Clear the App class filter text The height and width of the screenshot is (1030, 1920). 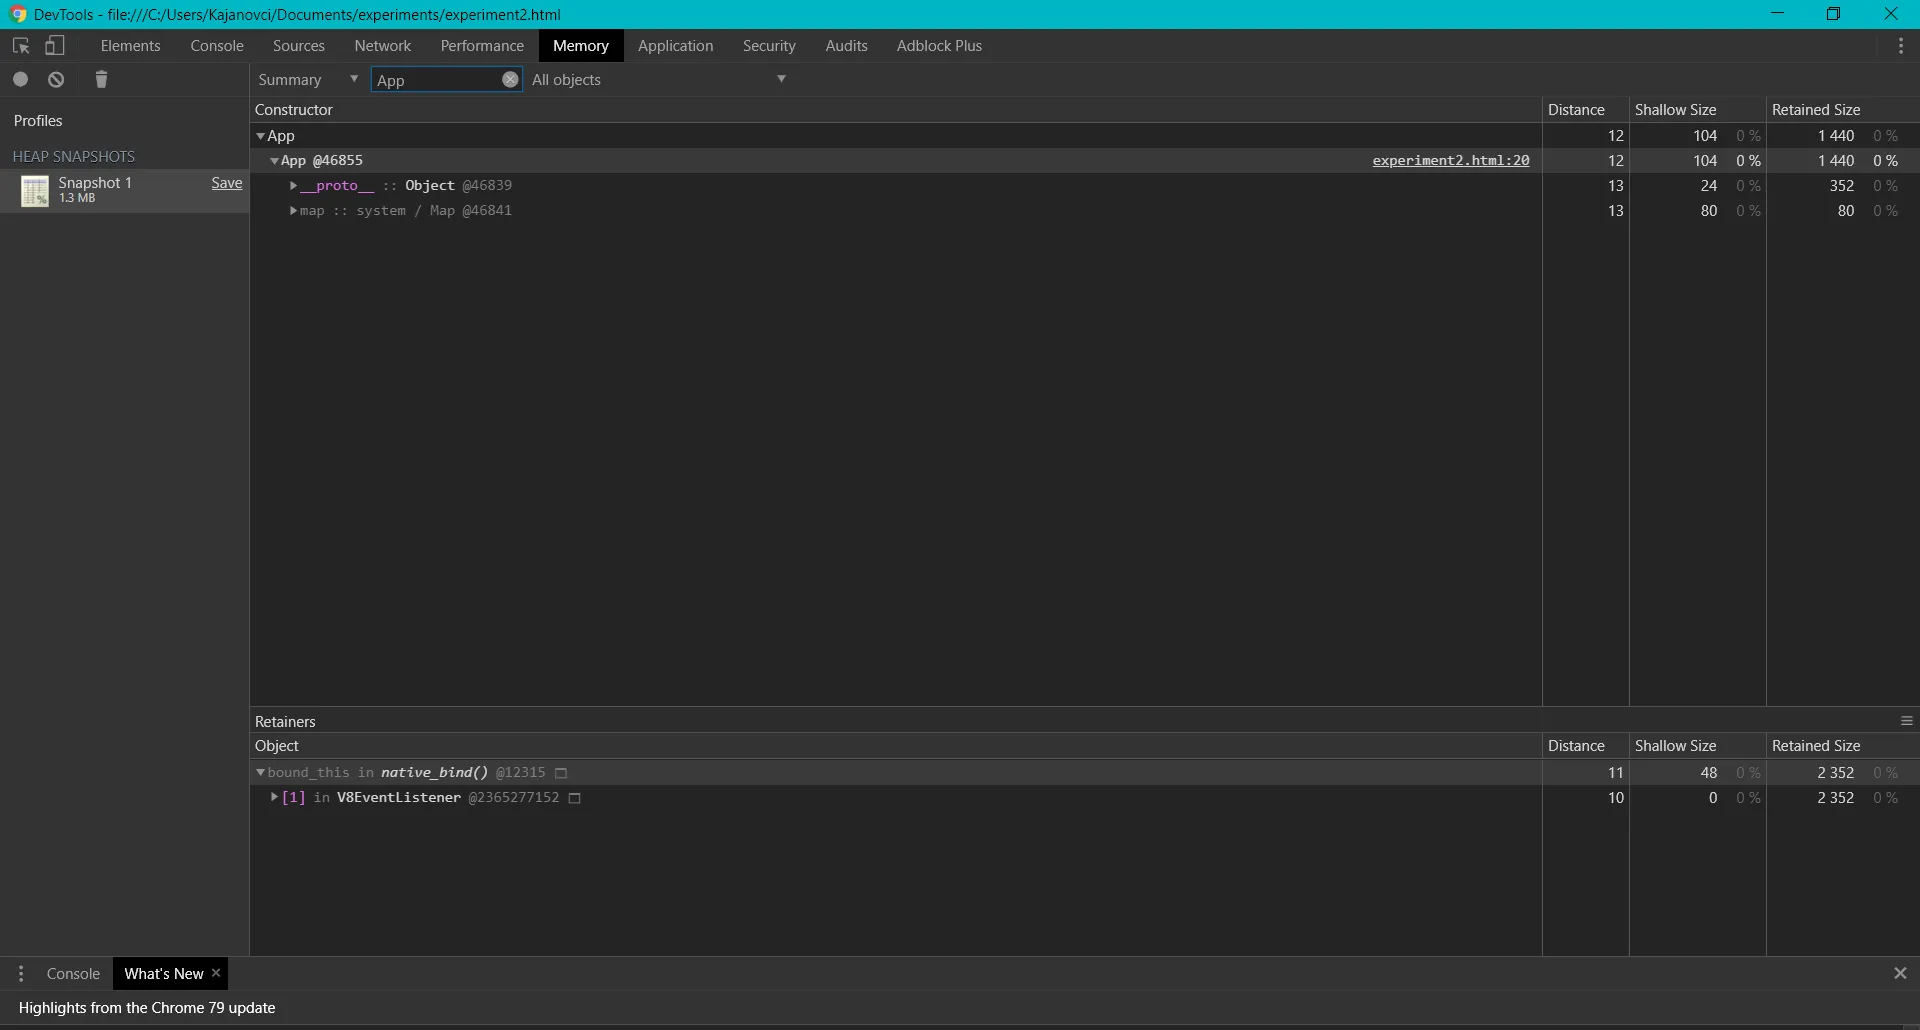pyautogui.click(x=510, y=80)
